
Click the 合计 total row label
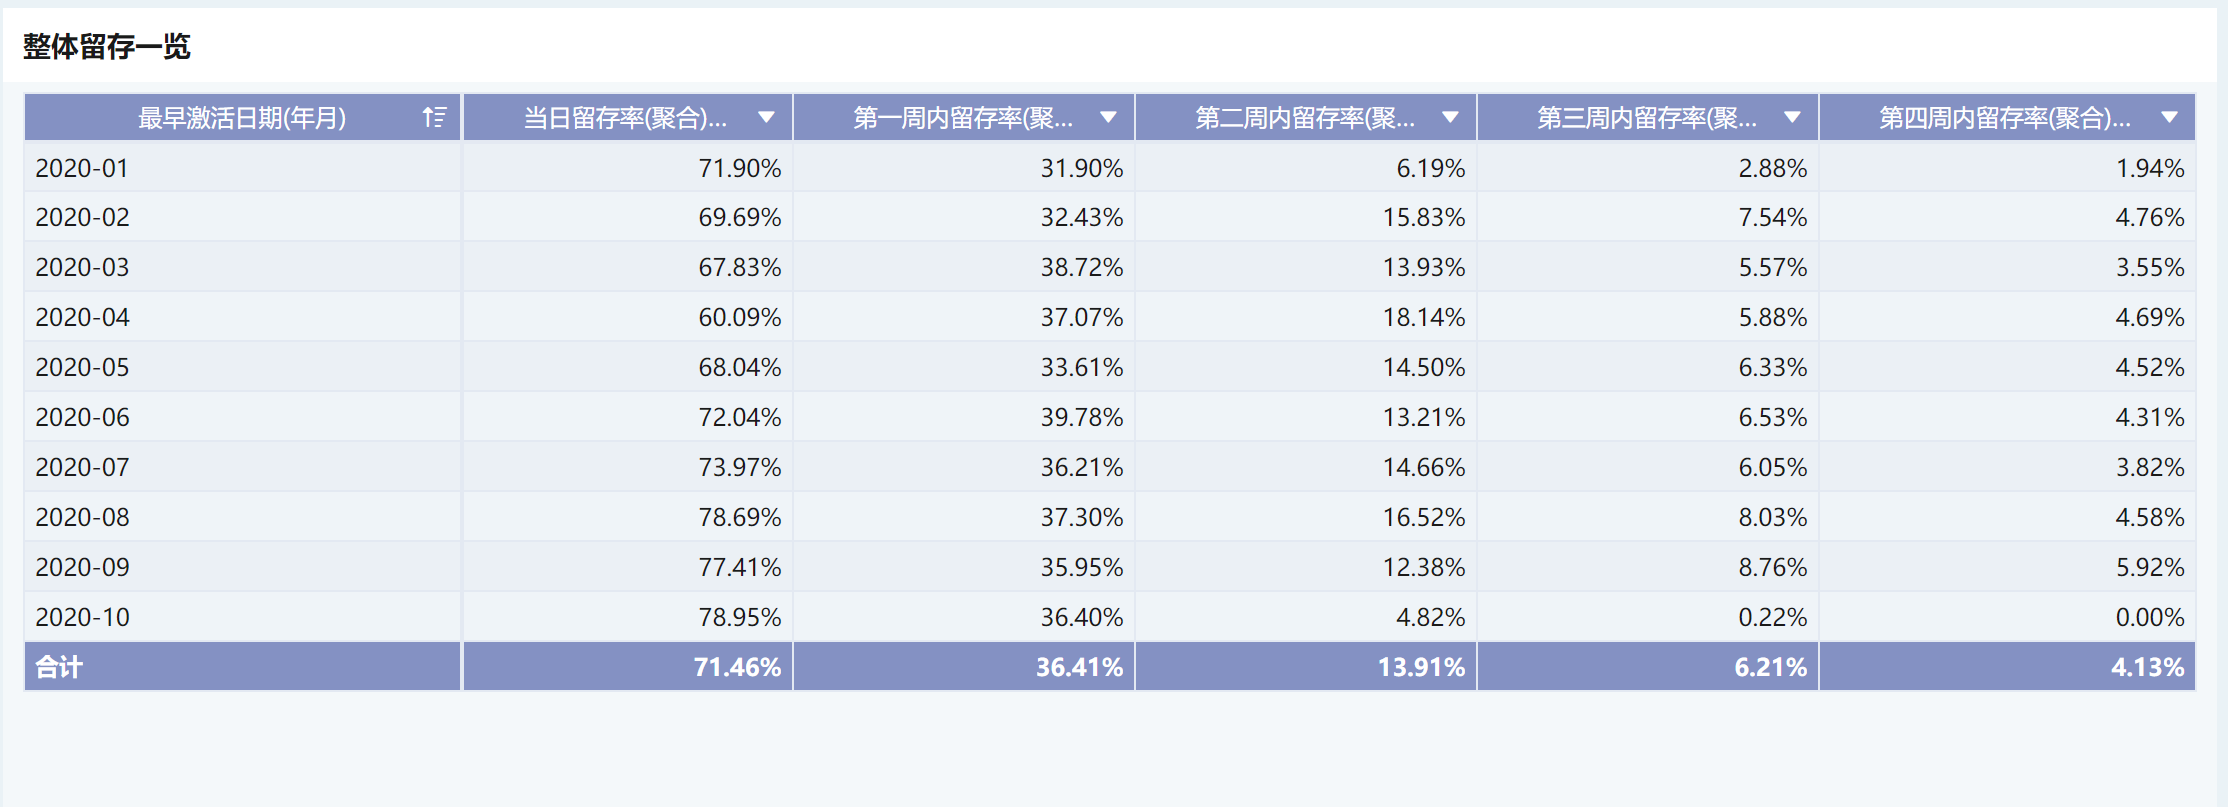(59, 667)
